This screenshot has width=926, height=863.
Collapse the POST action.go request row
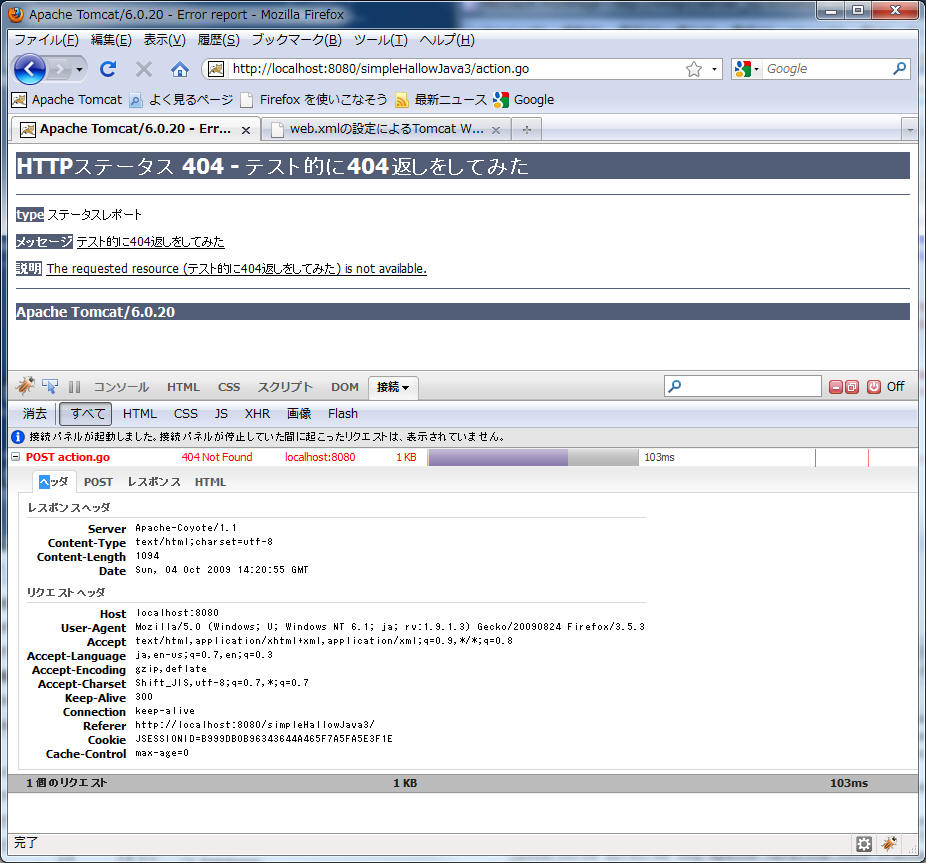click(15, 457)
